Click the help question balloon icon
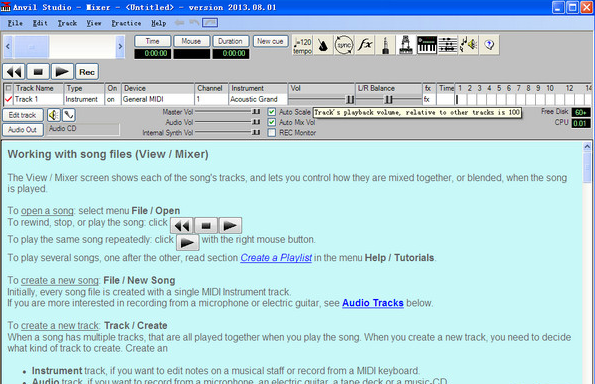The height and width of the screenshot is (384, 595). 489,45
